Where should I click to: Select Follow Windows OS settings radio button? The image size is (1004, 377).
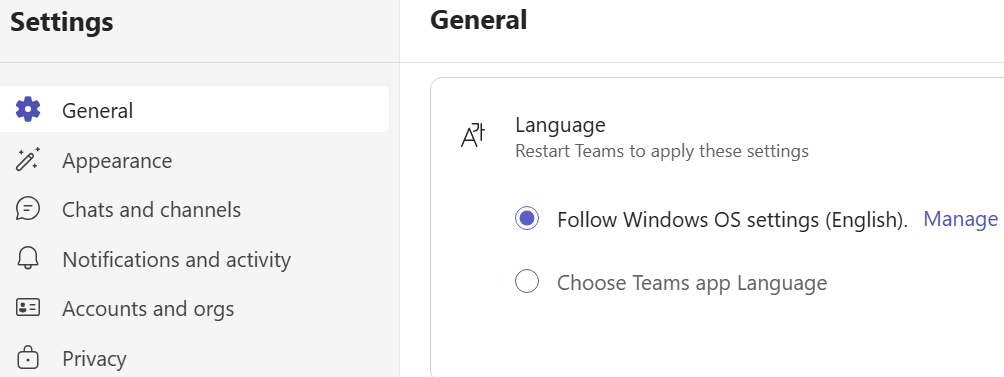[527, 219]
